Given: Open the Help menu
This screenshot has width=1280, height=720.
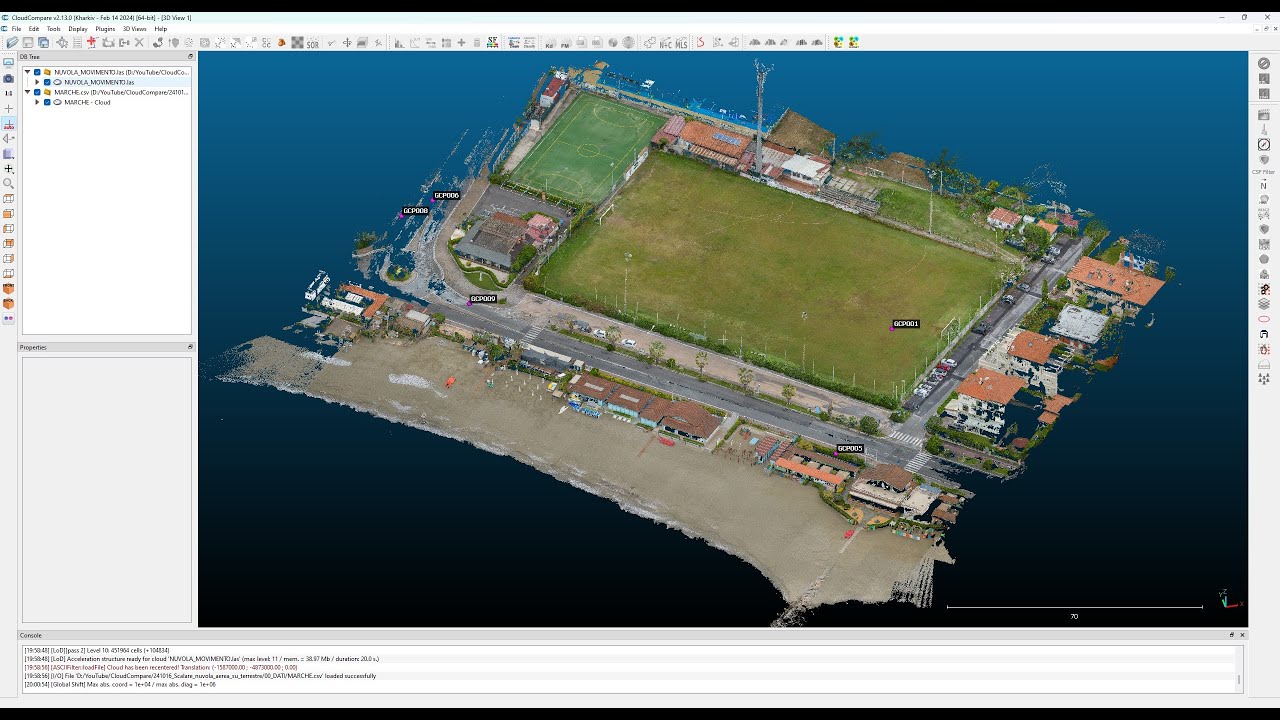Looking at the screenshot, I should (x=161, y=29).
